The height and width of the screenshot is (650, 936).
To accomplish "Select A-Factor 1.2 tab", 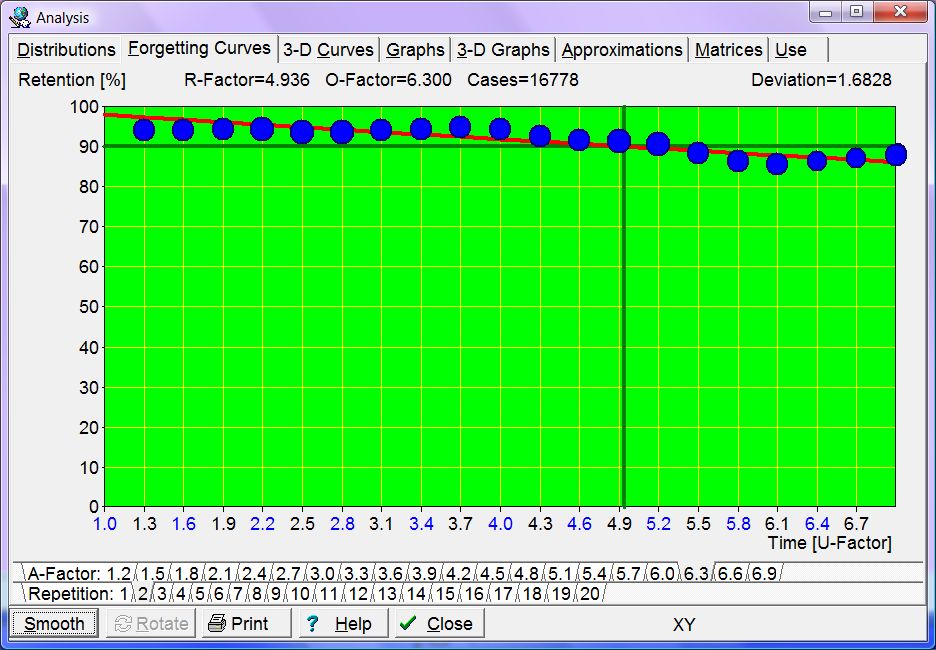I will pyautogui.click(x=119, y=574).
